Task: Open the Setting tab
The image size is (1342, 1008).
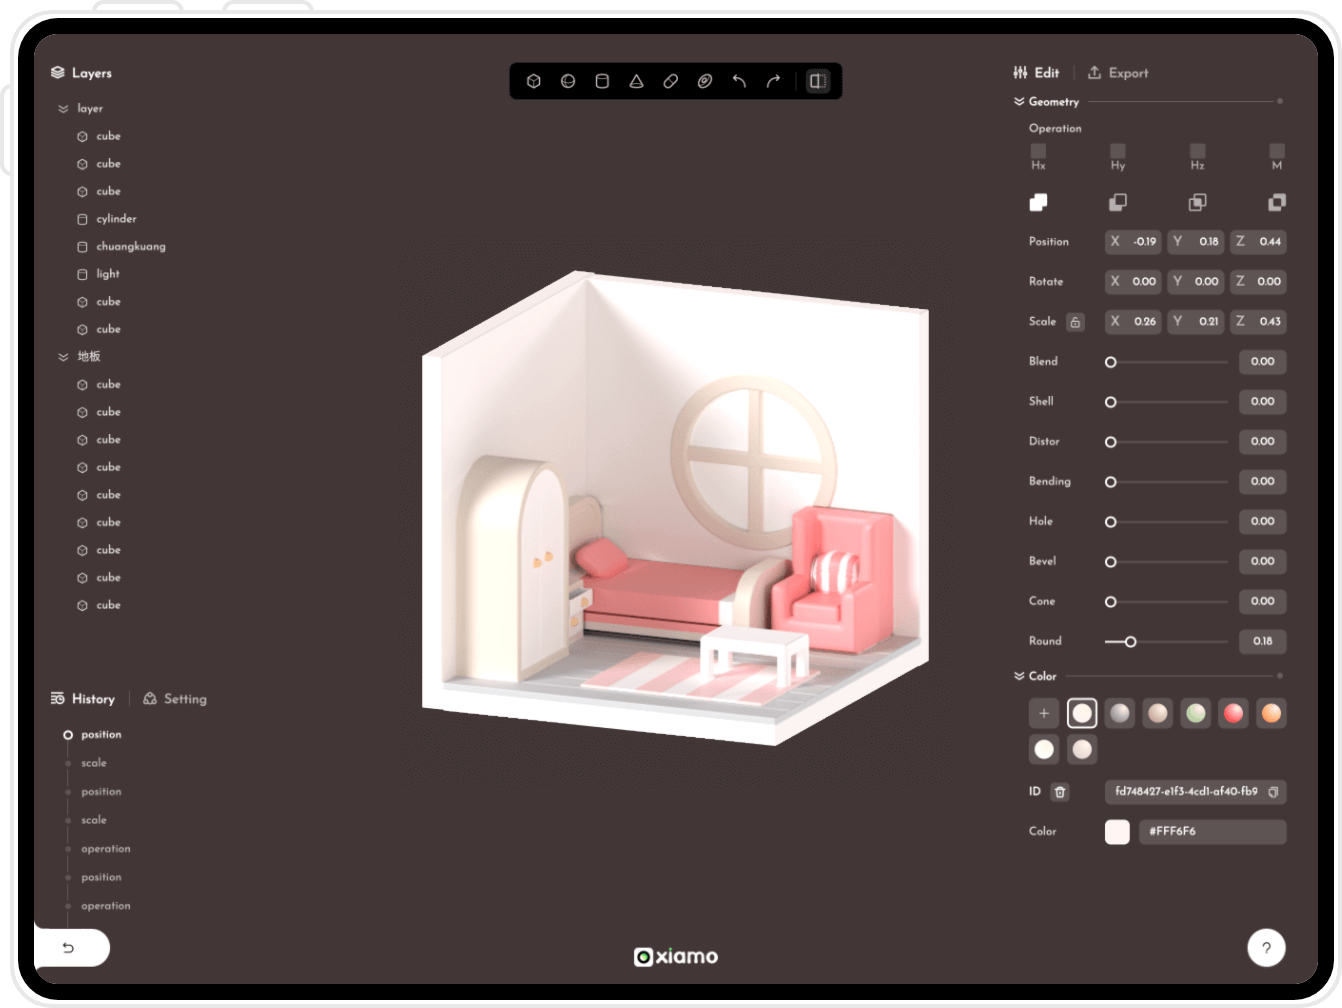Action: click(175, 699)
